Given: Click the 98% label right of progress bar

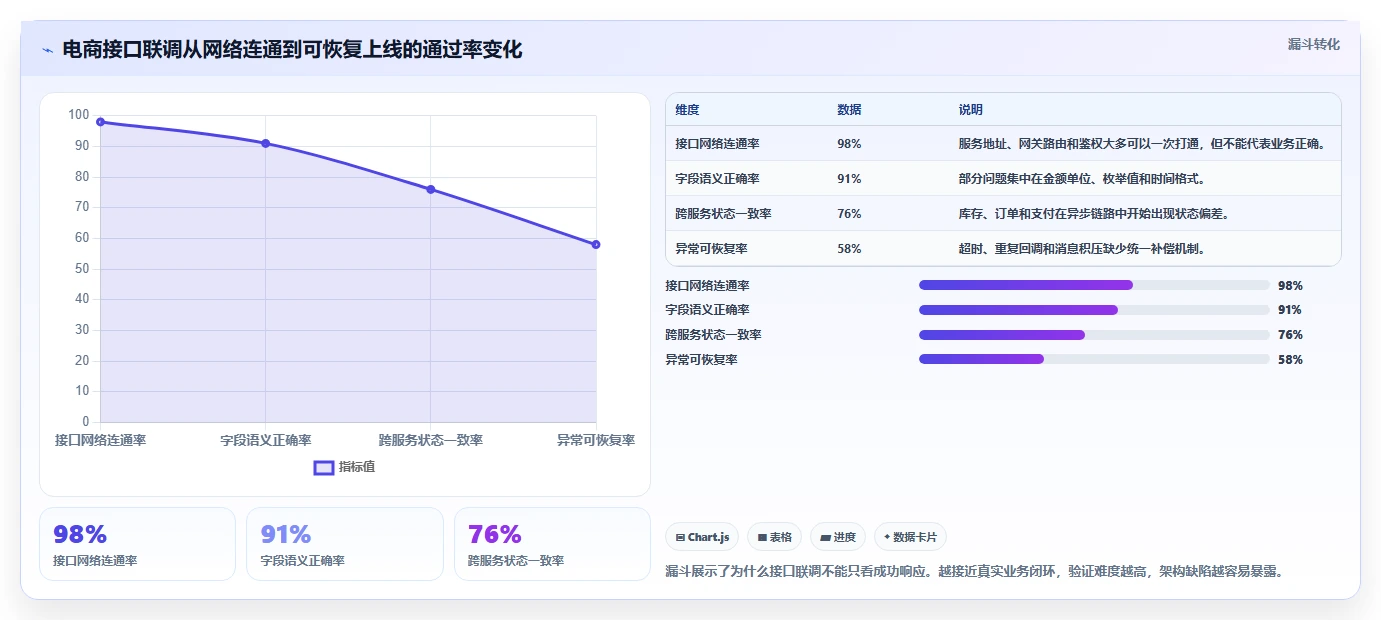Looking at the screenshot, I should (x=1290, y=285).
